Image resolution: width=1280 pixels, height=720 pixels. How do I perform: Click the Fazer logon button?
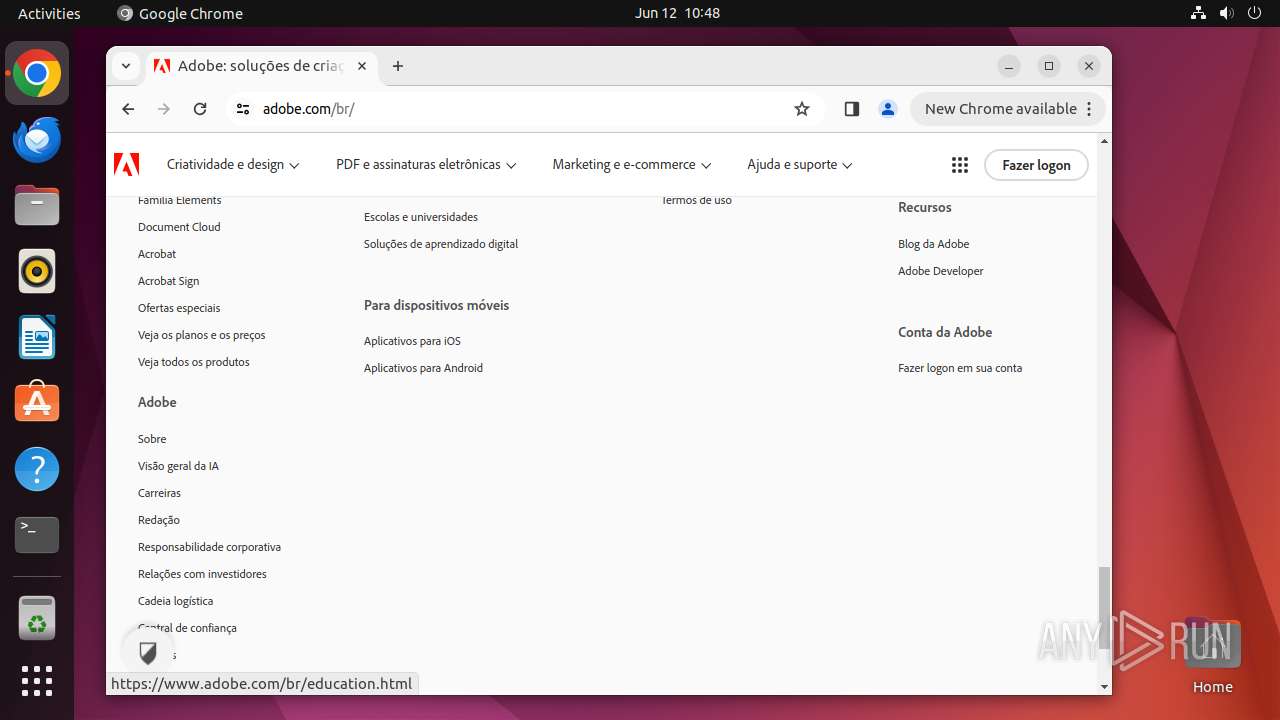pos(1036,165)
